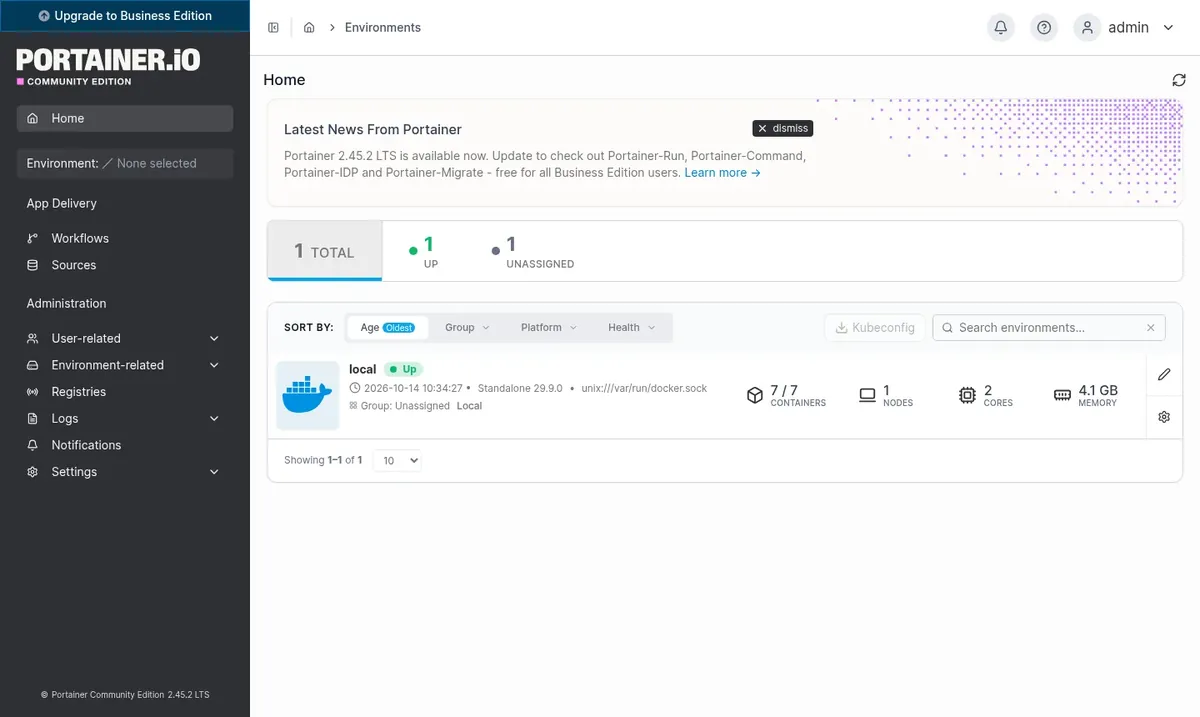Click the Portainer.io logo
The image size is (1200, 717).
click(x=108, y=66)
